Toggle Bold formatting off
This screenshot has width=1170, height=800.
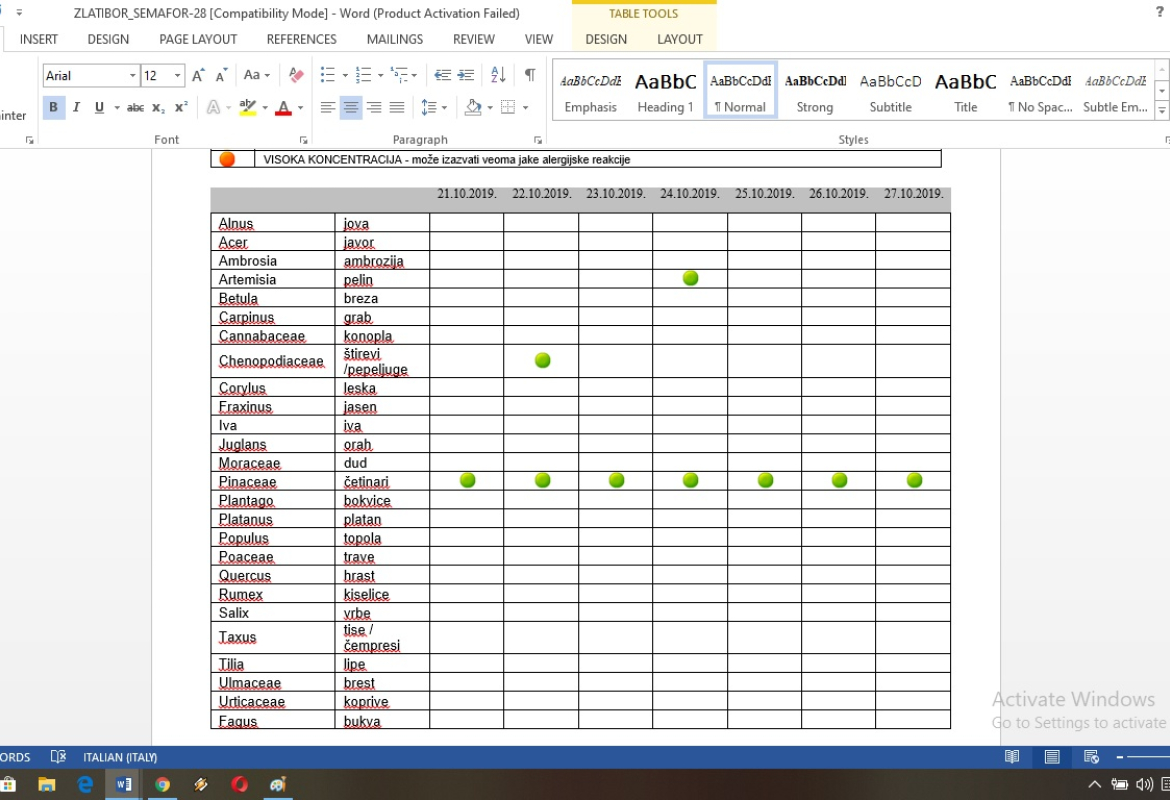point(54,107)
